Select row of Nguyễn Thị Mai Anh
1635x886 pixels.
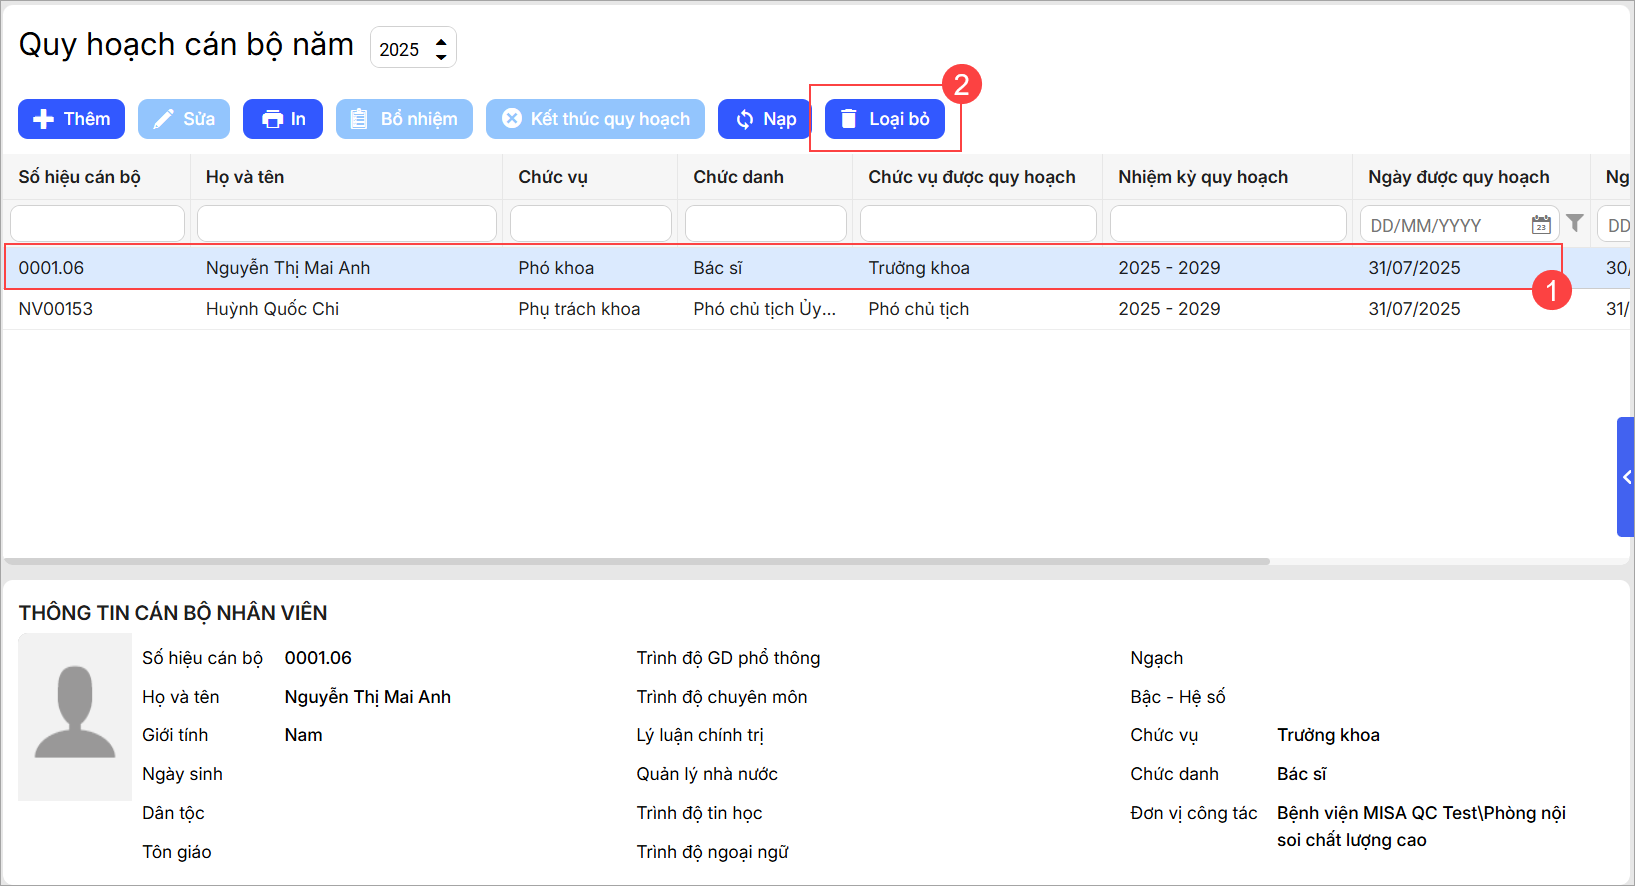click(287, 268)
